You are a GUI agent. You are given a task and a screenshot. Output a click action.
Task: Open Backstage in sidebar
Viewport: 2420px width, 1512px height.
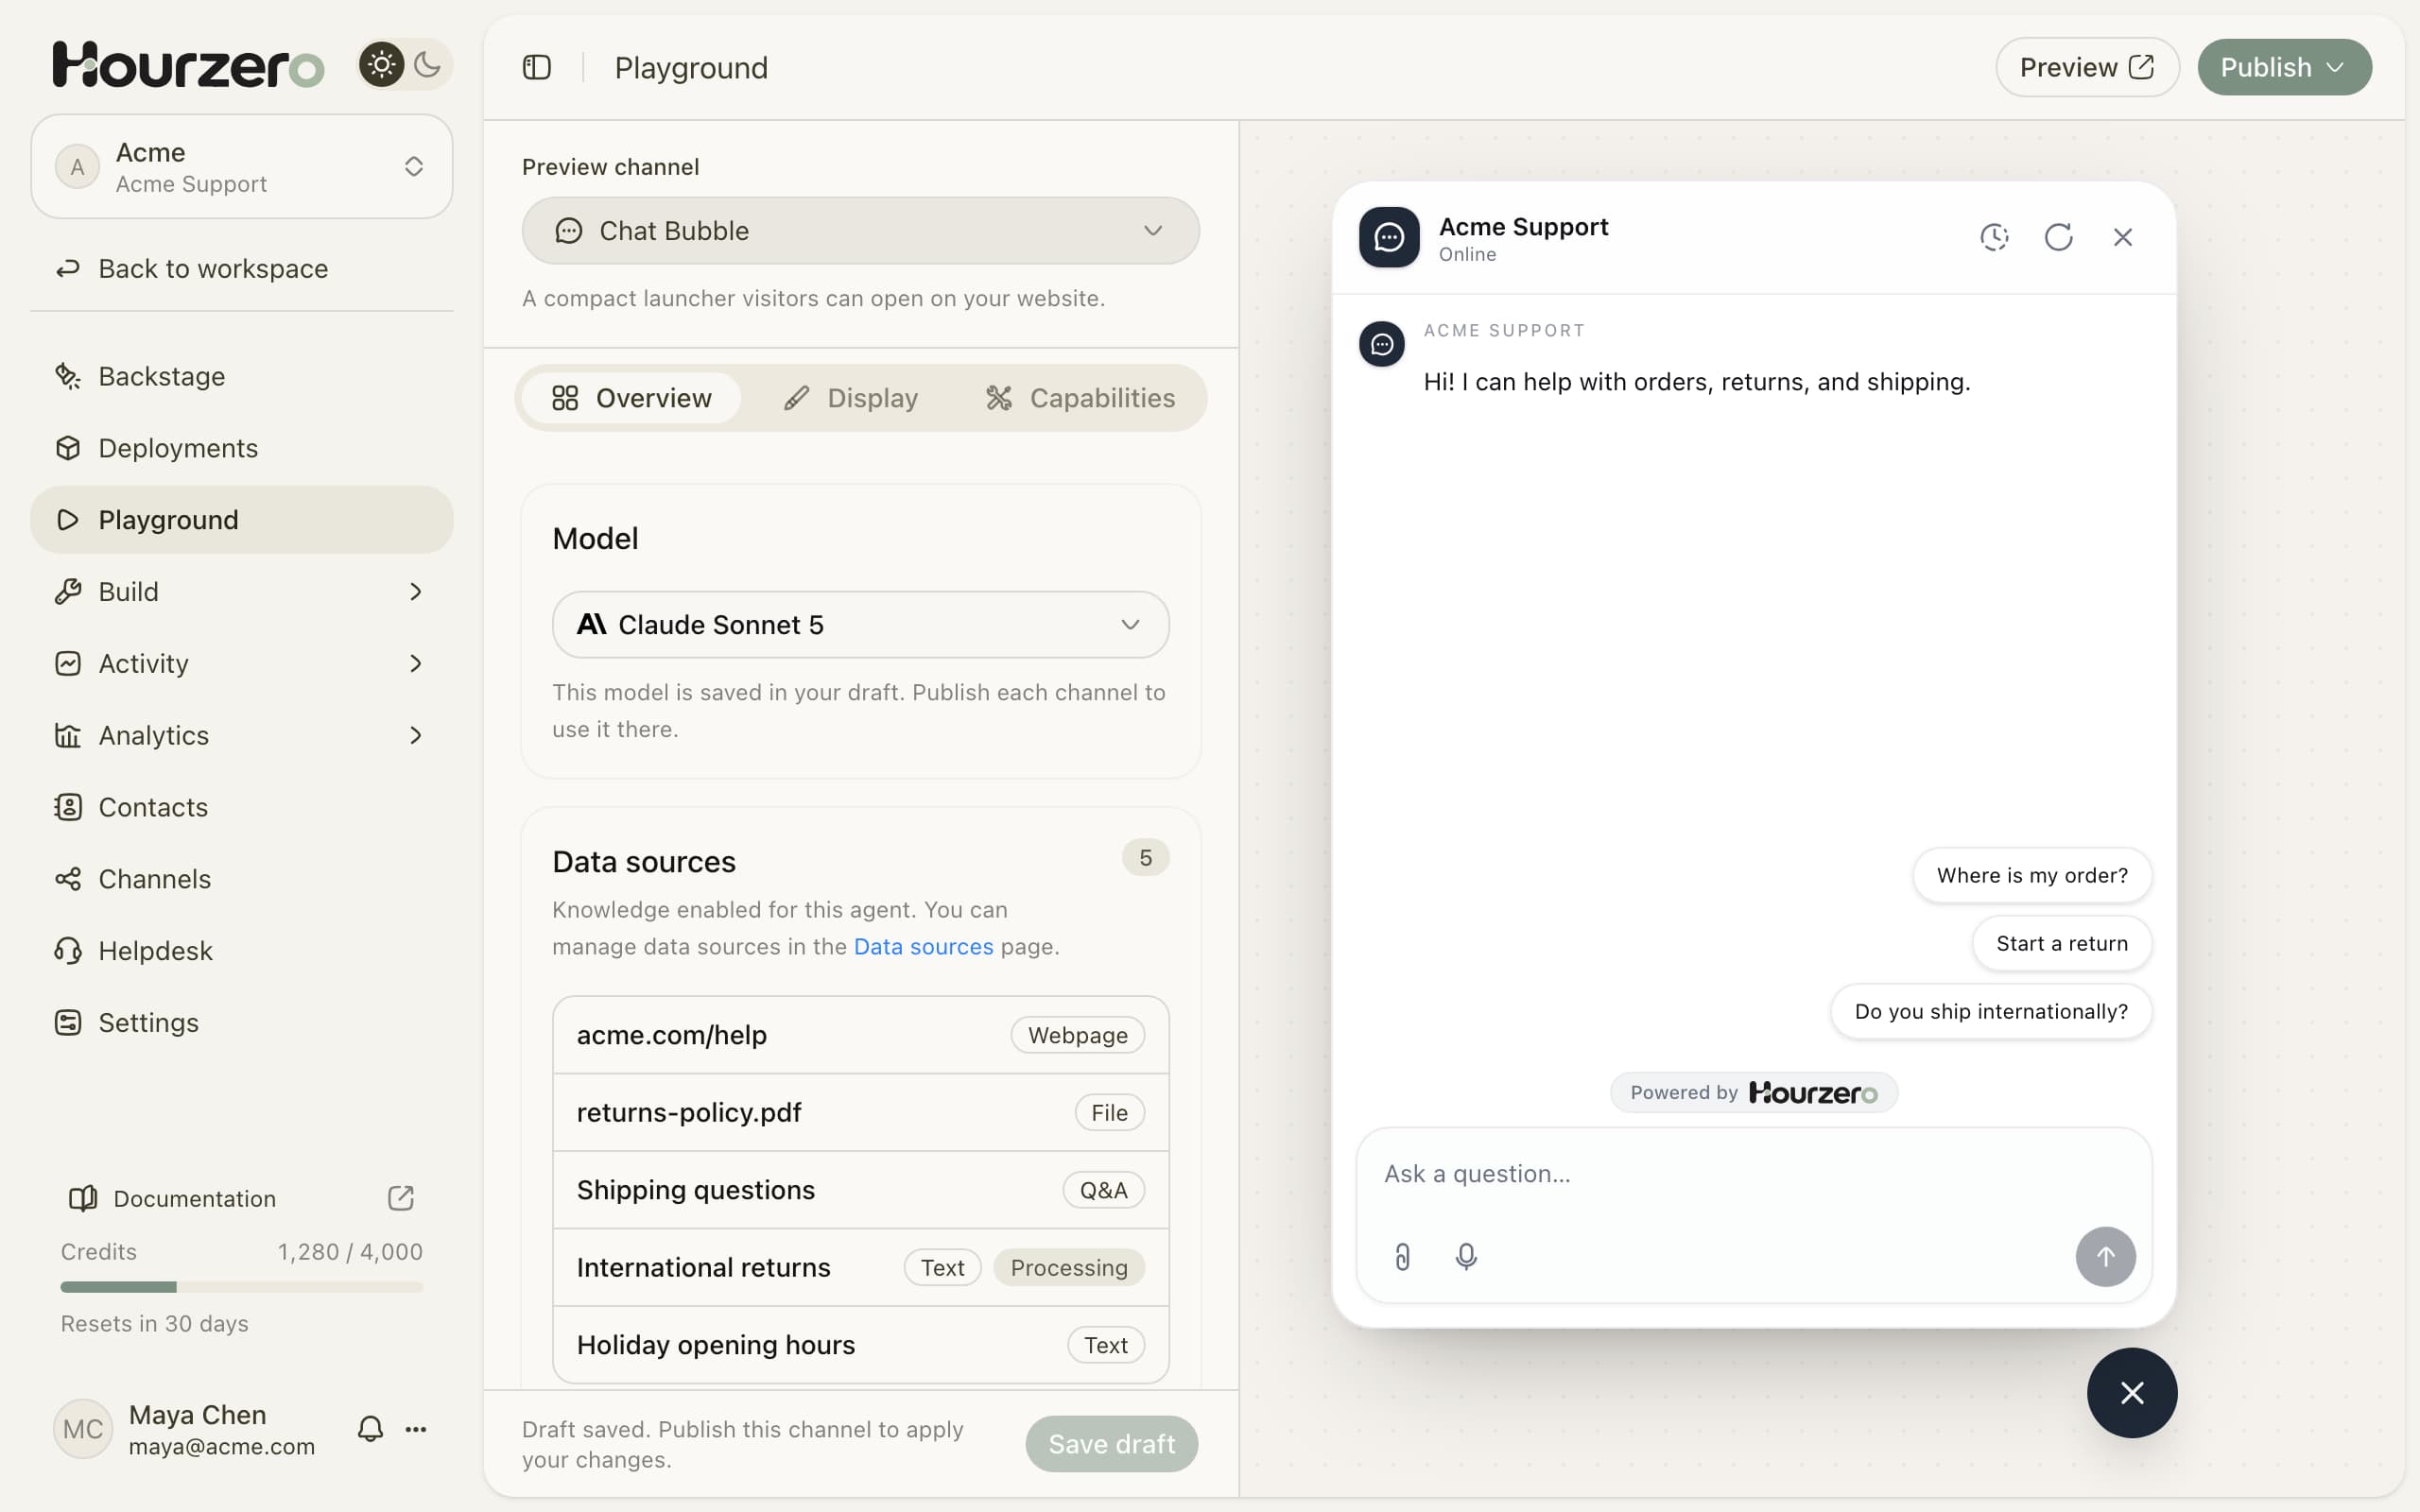(x=242, y=376)
